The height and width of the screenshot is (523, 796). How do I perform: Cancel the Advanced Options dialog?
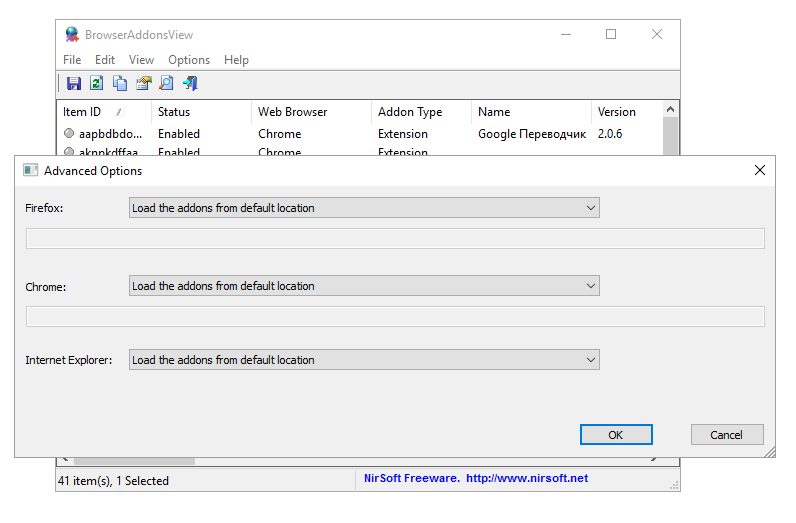(x=726, y=435)
